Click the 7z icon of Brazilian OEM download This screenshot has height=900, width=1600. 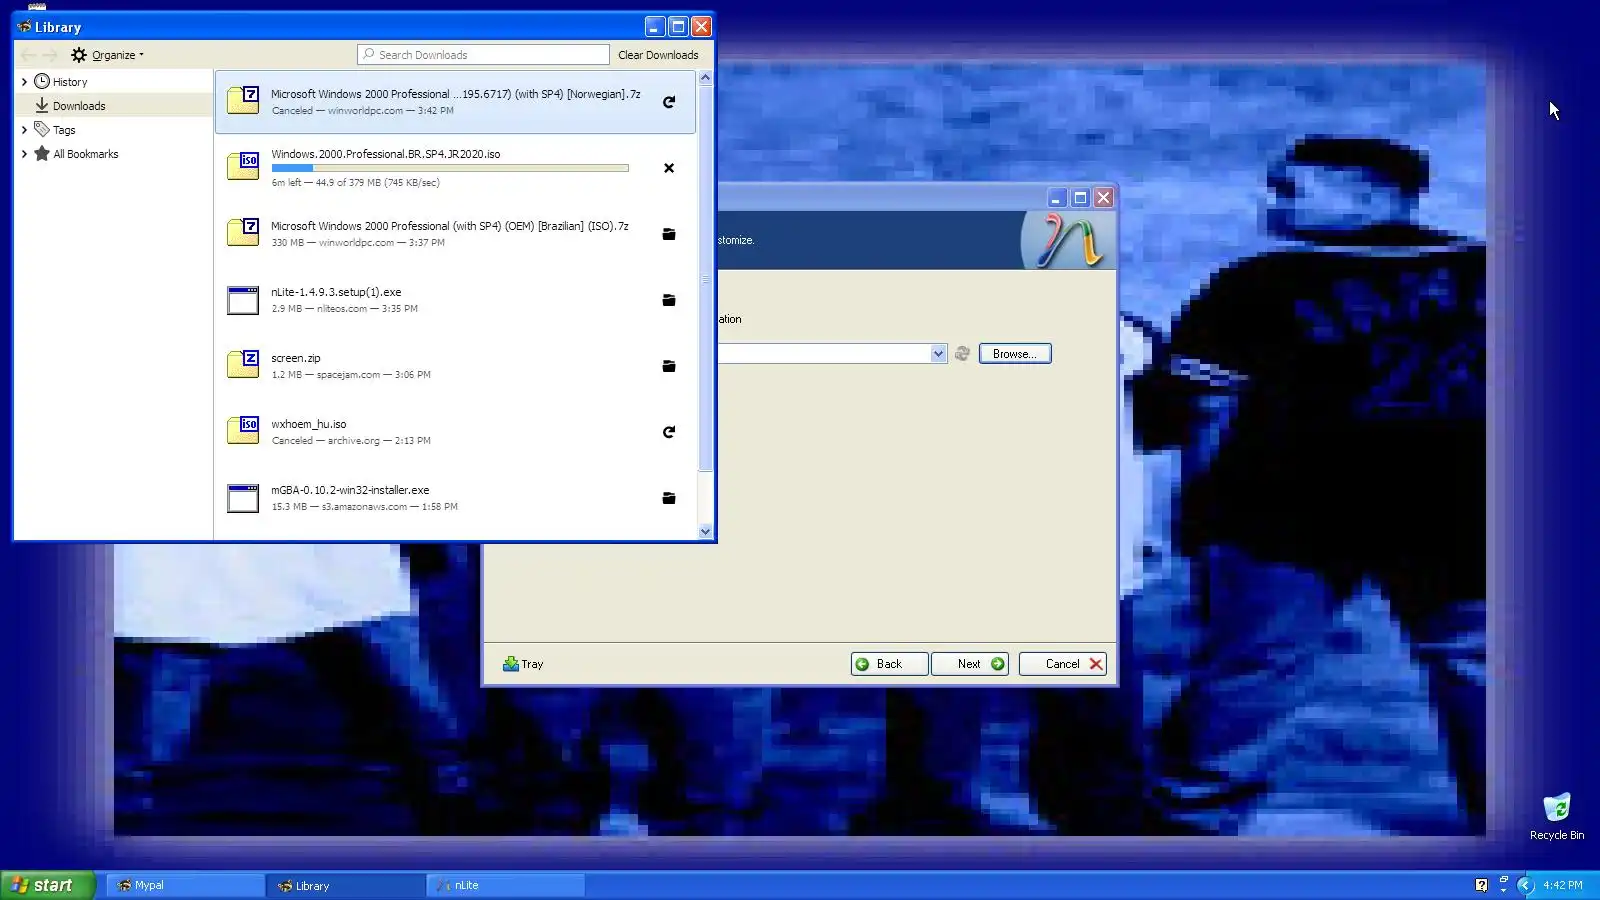pyautogui.click(x=243, y=232)
